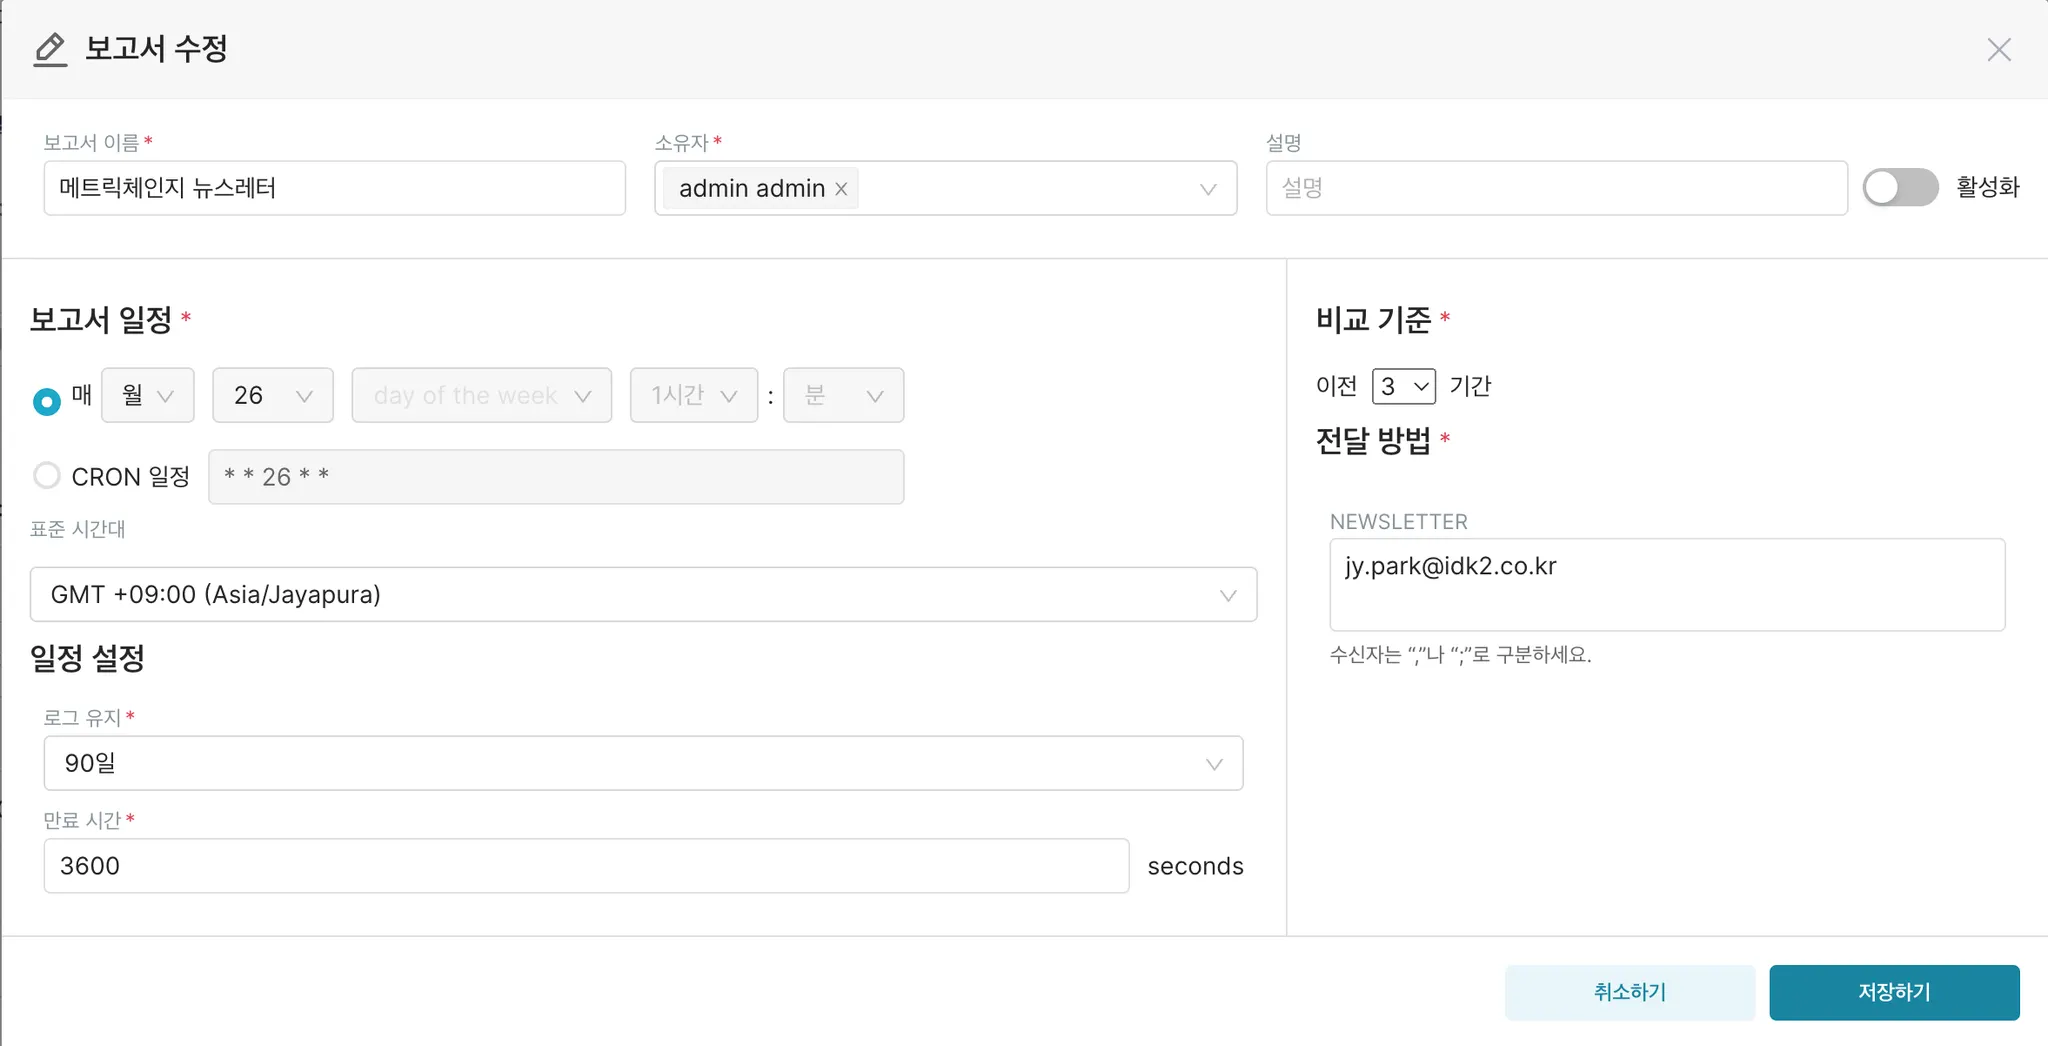Click the pencil edit icon beside 보고서 수정
This screenshot has width=2048, height=1046.
click(x=50, y=49)
